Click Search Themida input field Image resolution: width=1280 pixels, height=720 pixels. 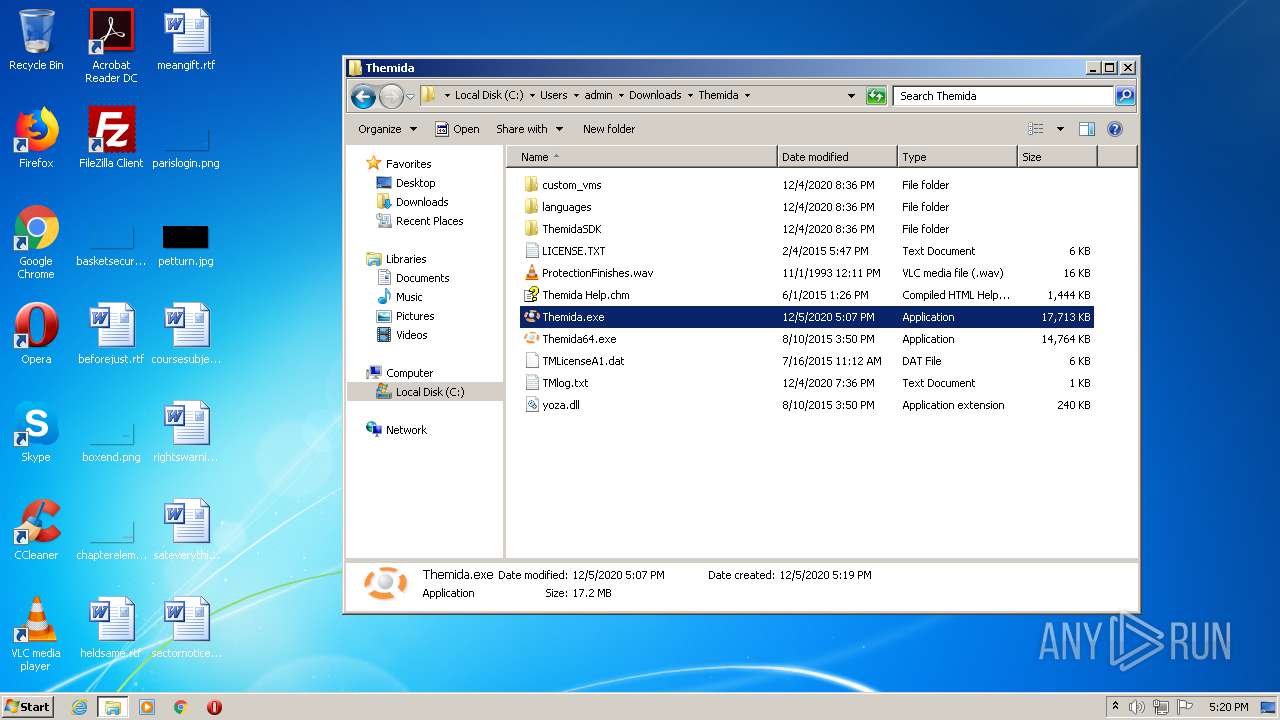[x=1002, y=96]
